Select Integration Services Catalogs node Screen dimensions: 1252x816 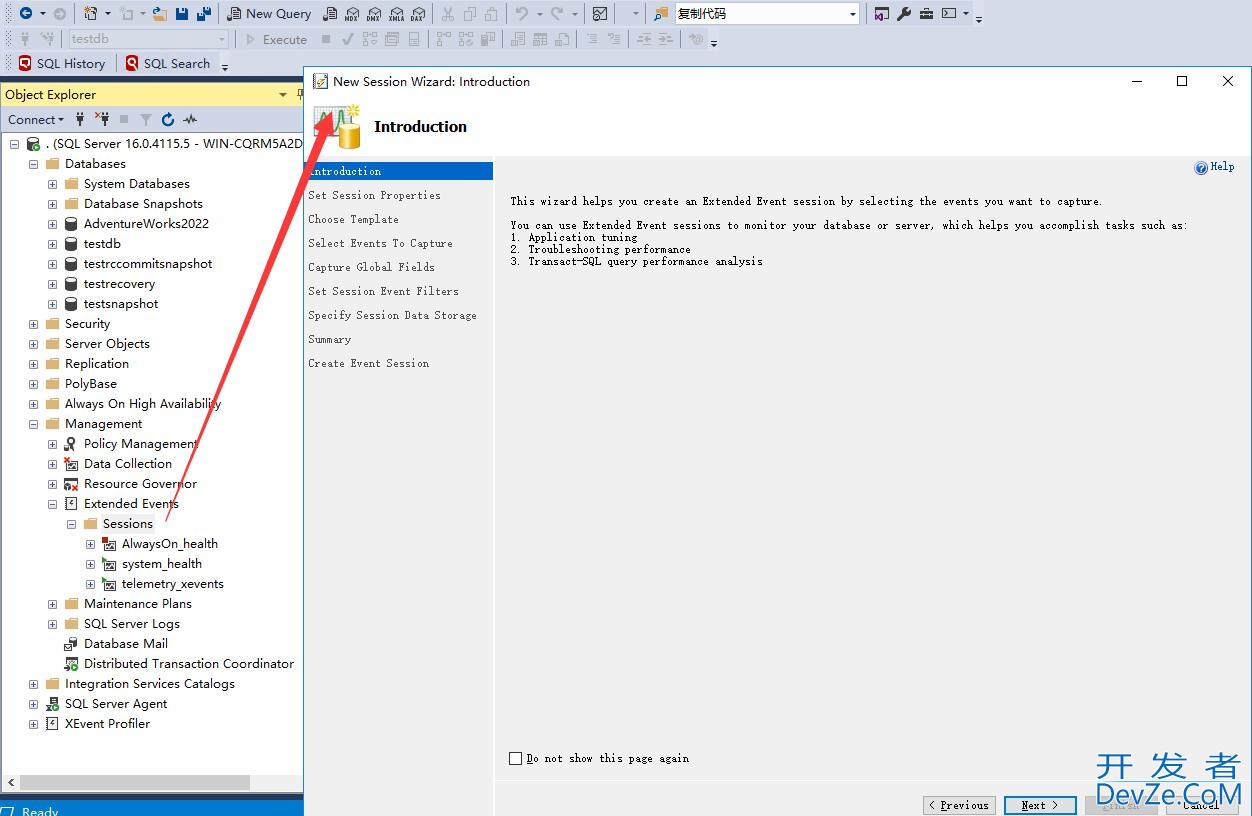(x=150, y=684)
